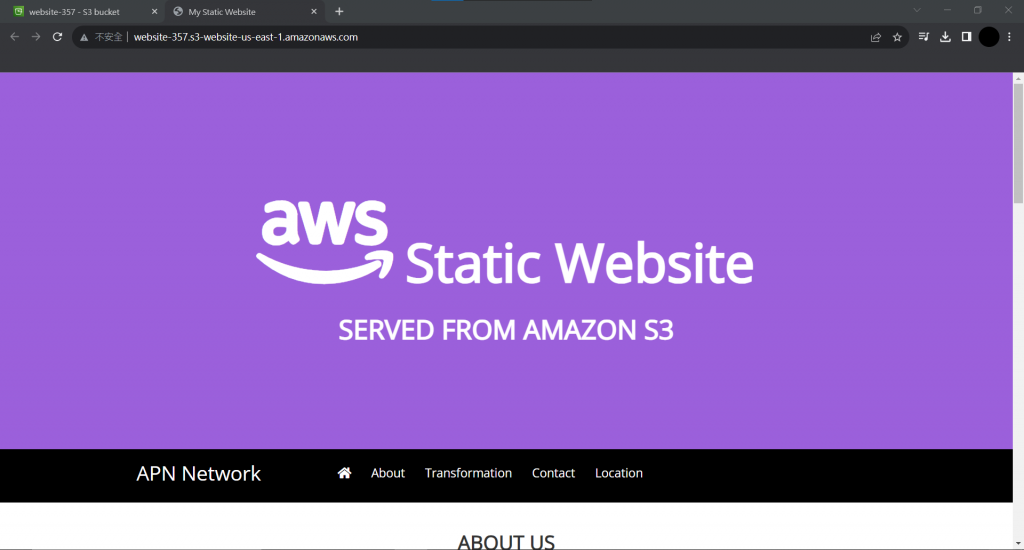Click the home icon in site navbar
Image resolution: width=1024 pixels, height=550 pixels.
344,473
